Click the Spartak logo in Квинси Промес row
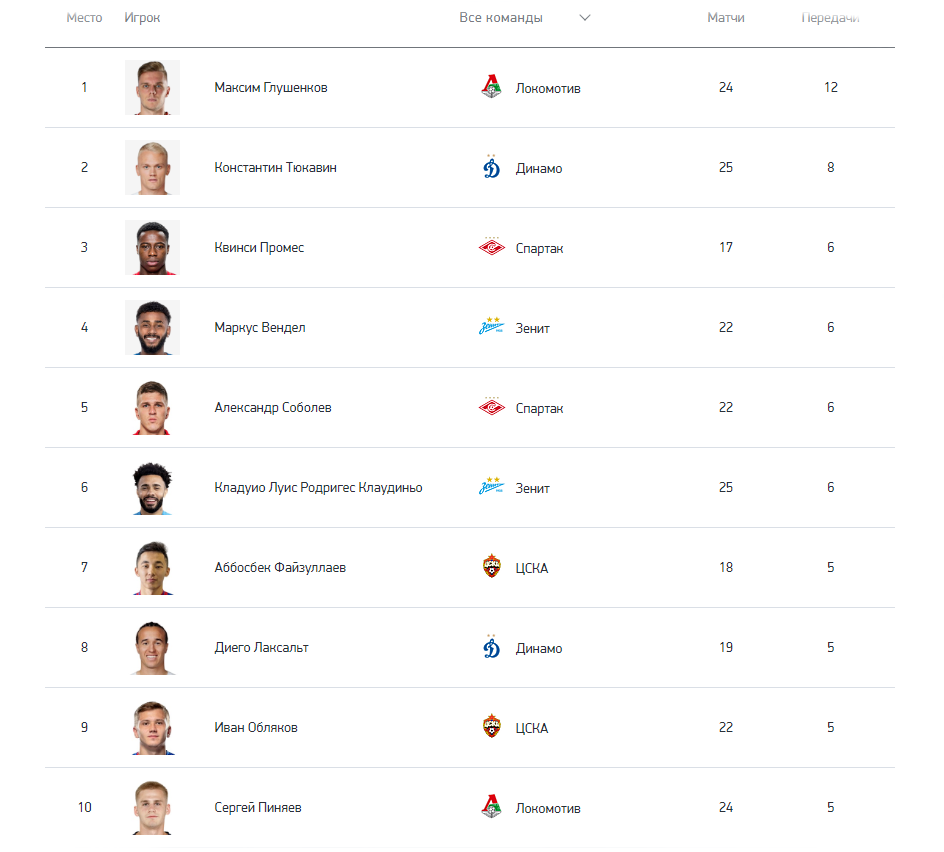The width and height of the screenshot is (944, 852). pyautogui.click(x=491, y=247)
